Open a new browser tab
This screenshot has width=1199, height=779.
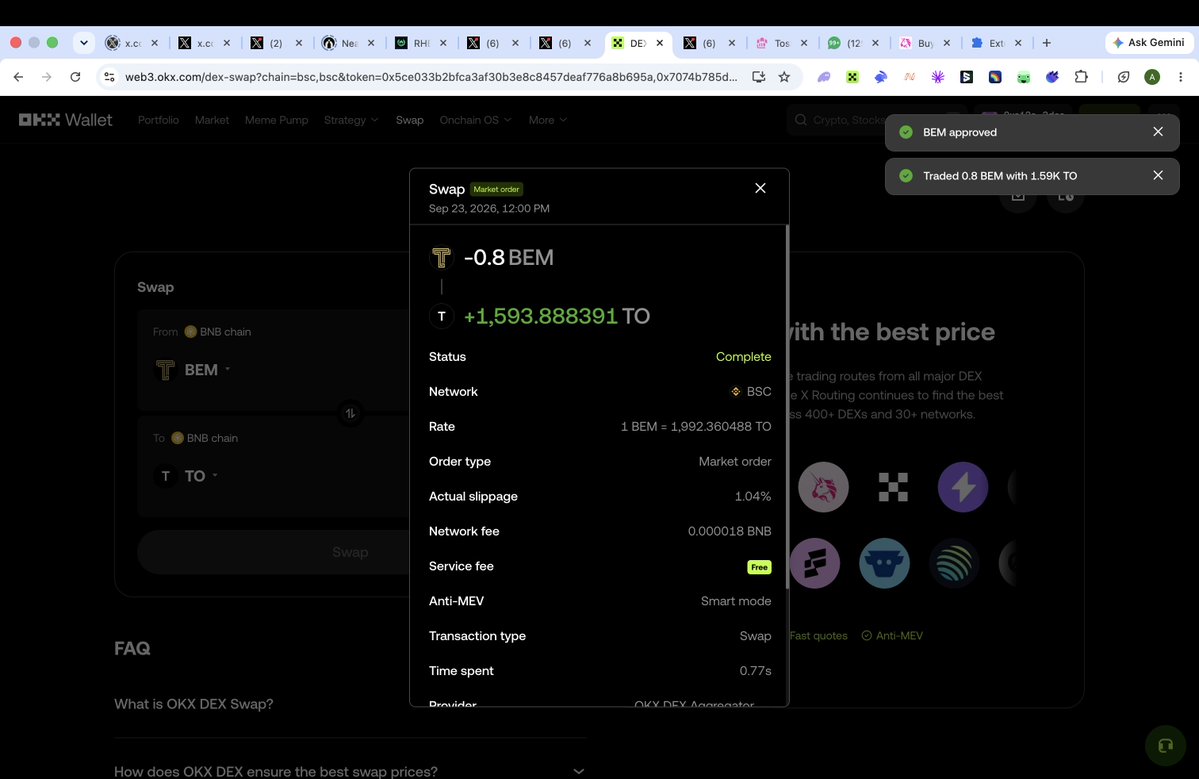(1046, 43)
